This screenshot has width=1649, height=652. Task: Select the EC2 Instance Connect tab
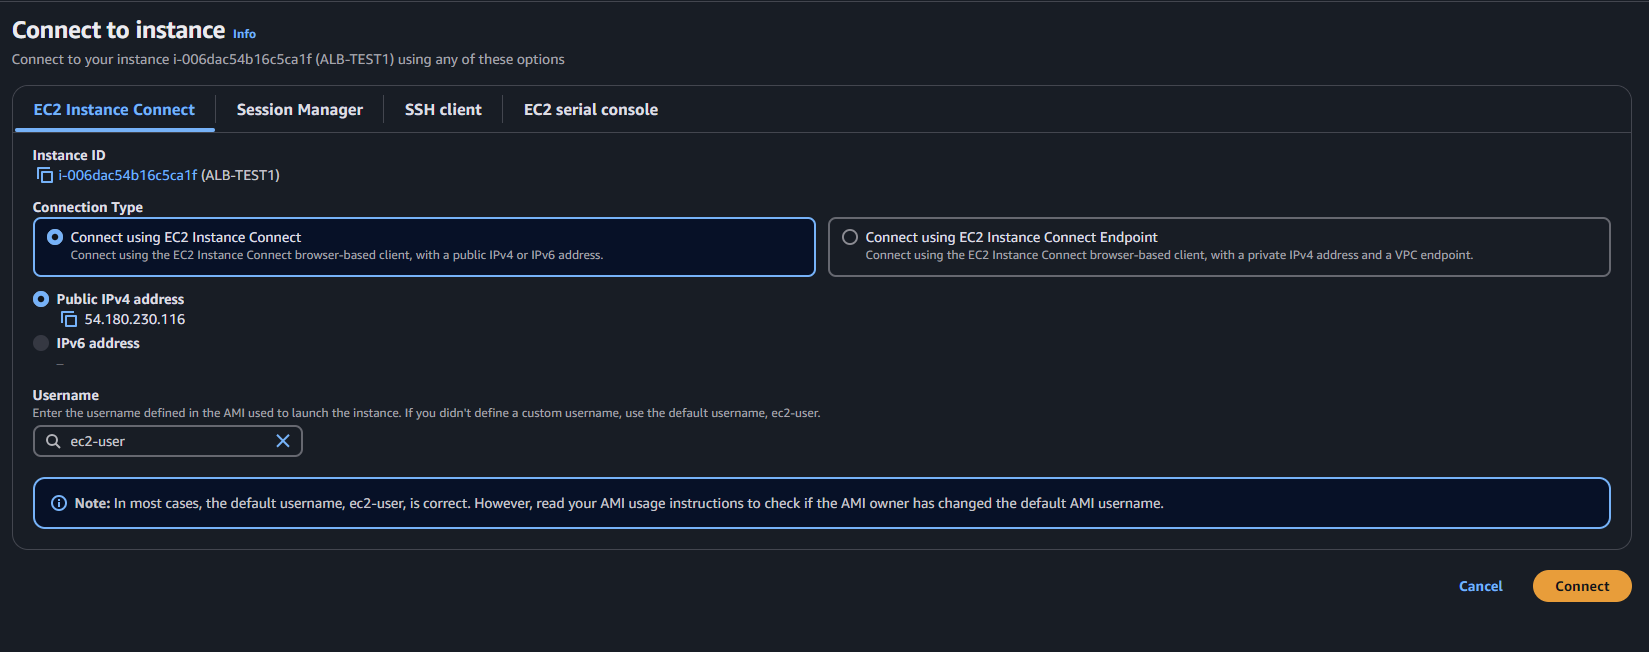[x=114, y=110]
